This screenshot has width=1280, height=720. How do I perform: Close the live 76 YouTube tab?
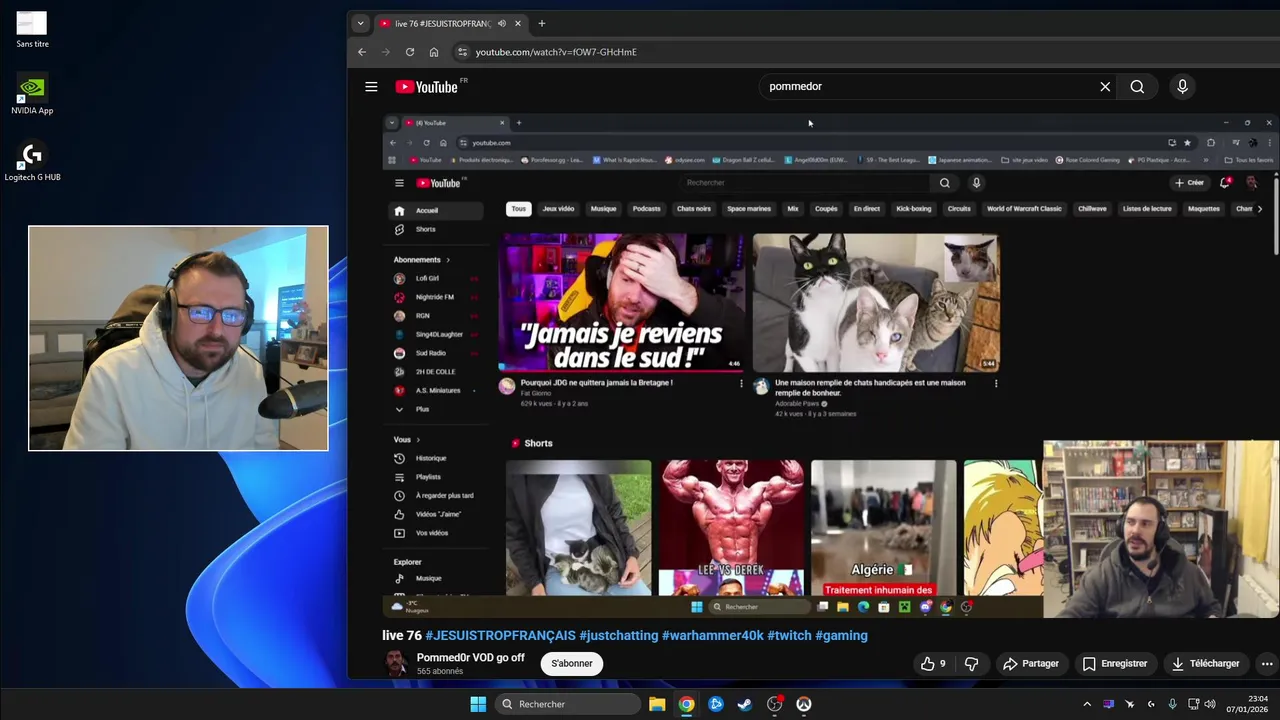(519, 23)
